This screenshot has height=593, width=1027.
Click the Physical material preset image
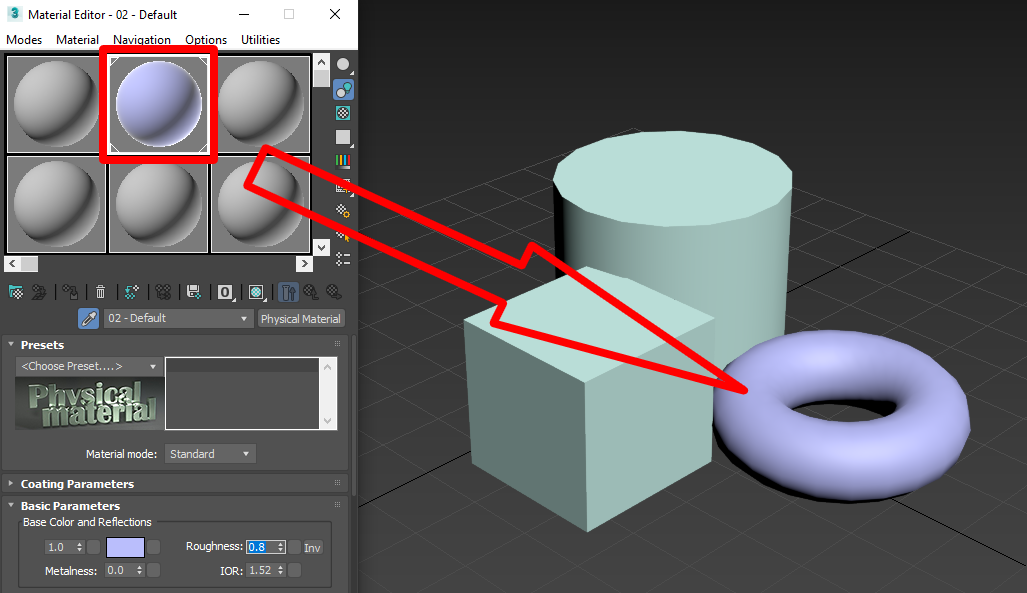coord(89,403)
